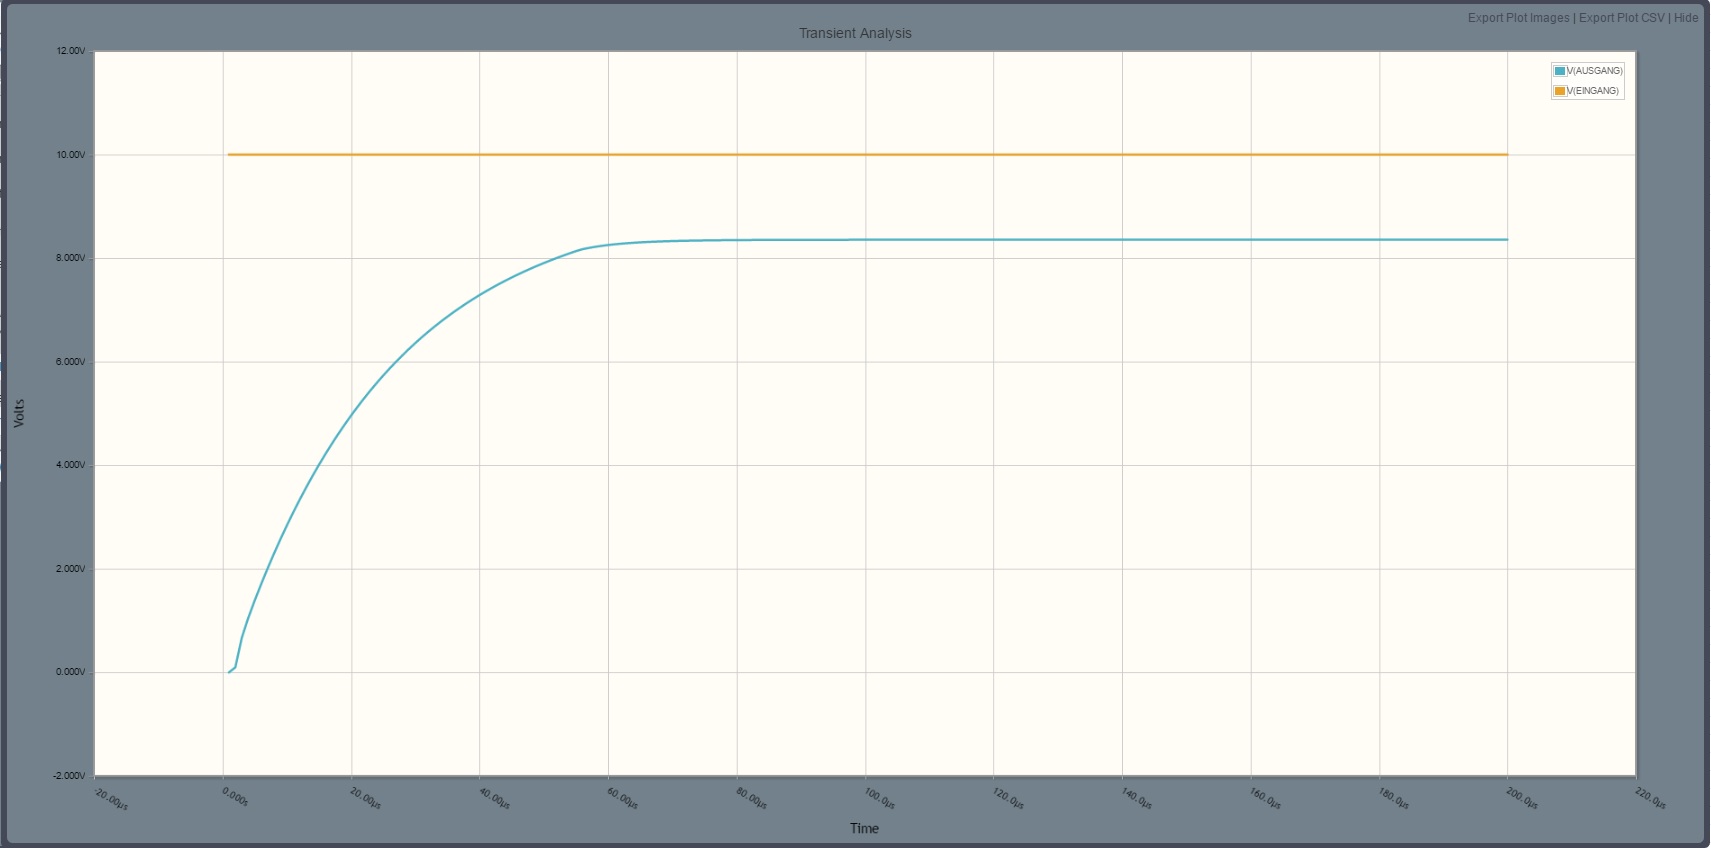The height and width of the screenshot is (848, 1711).
Task: Click the 220.0µs x-axis tick label
Action: 1650,798
